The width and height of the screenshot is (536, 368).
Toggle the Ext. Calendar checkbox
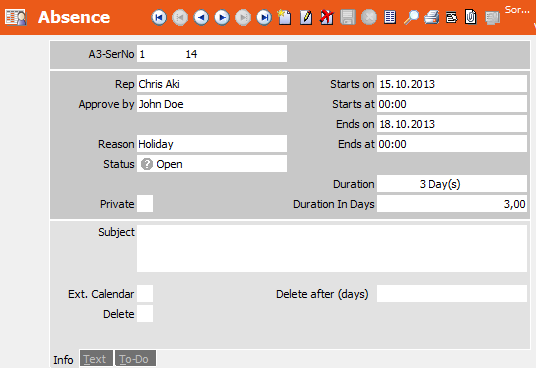pyautogui.click(x=145, y=294)
